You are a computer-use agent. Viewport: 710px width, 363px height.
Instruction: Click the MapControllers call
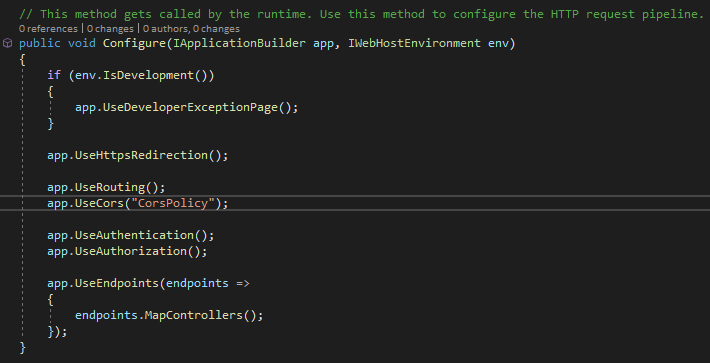click(x=194, y=315)
